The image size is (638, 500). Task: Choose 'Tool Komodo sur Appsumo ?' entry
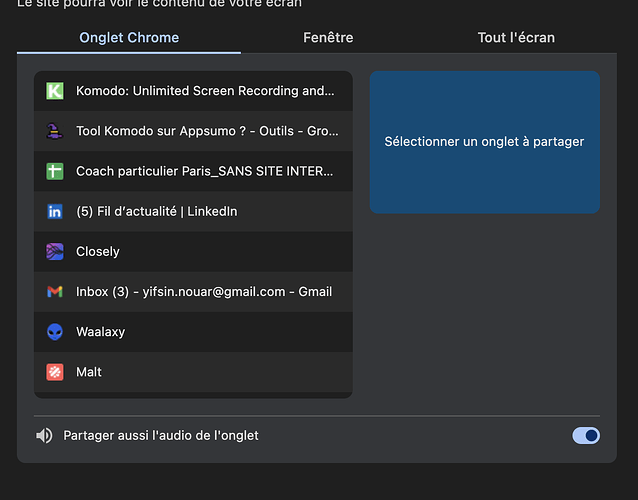pos(193,131)
